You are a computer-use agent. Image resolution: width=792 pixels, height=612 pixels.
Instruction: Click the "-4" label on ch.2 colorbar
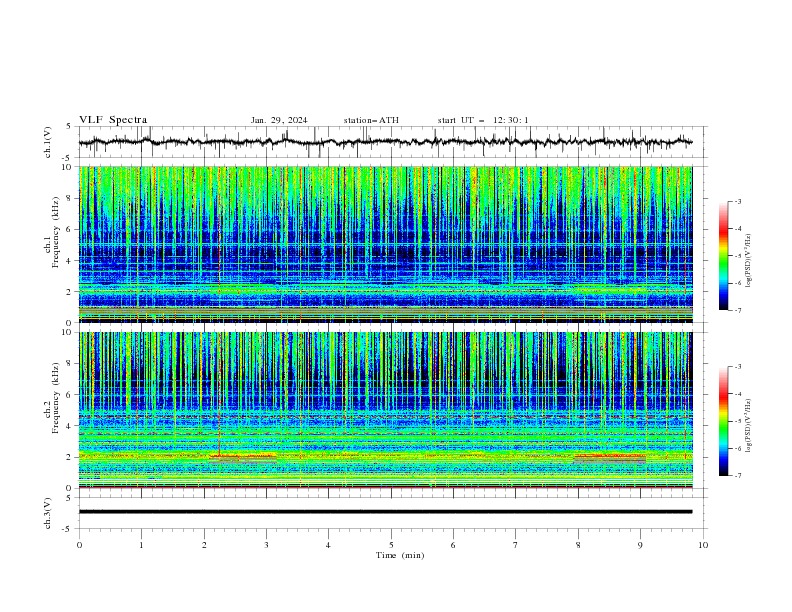coord(738,394)
